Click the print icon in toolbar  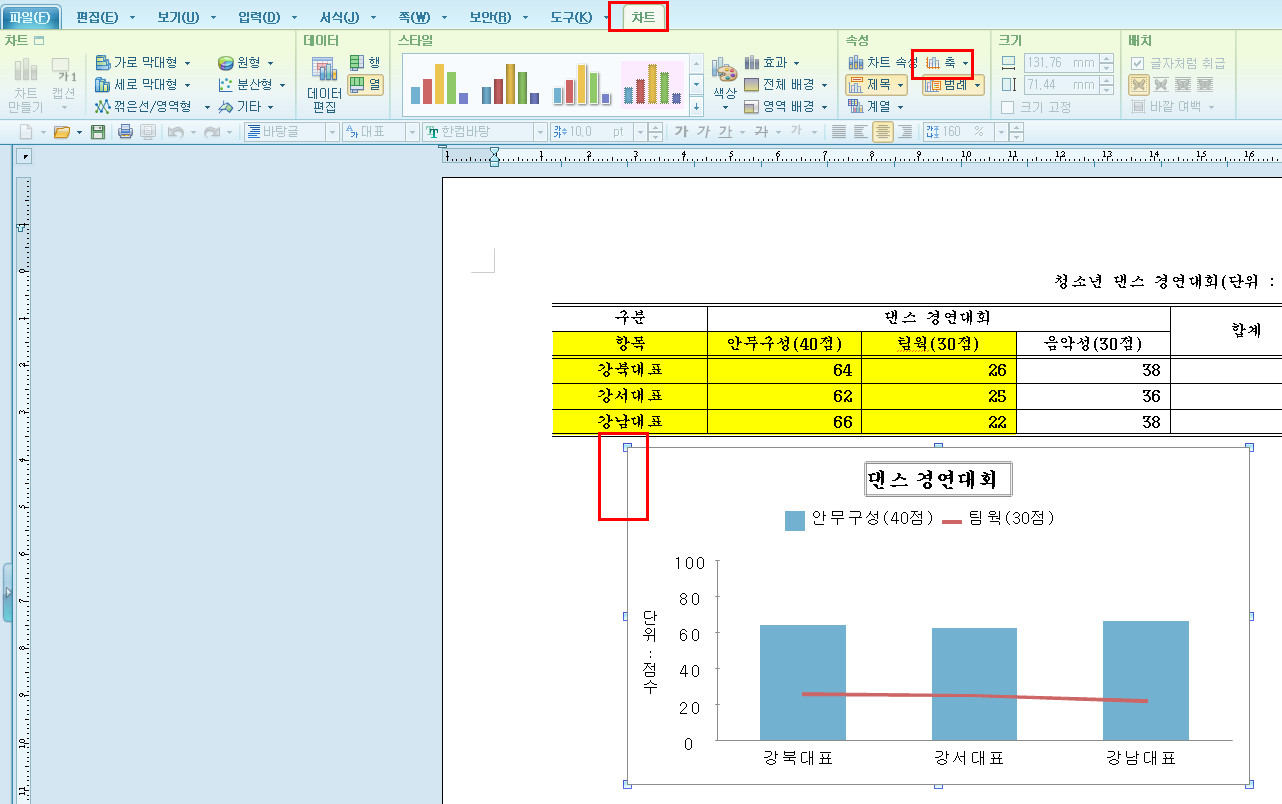[126, 132]
